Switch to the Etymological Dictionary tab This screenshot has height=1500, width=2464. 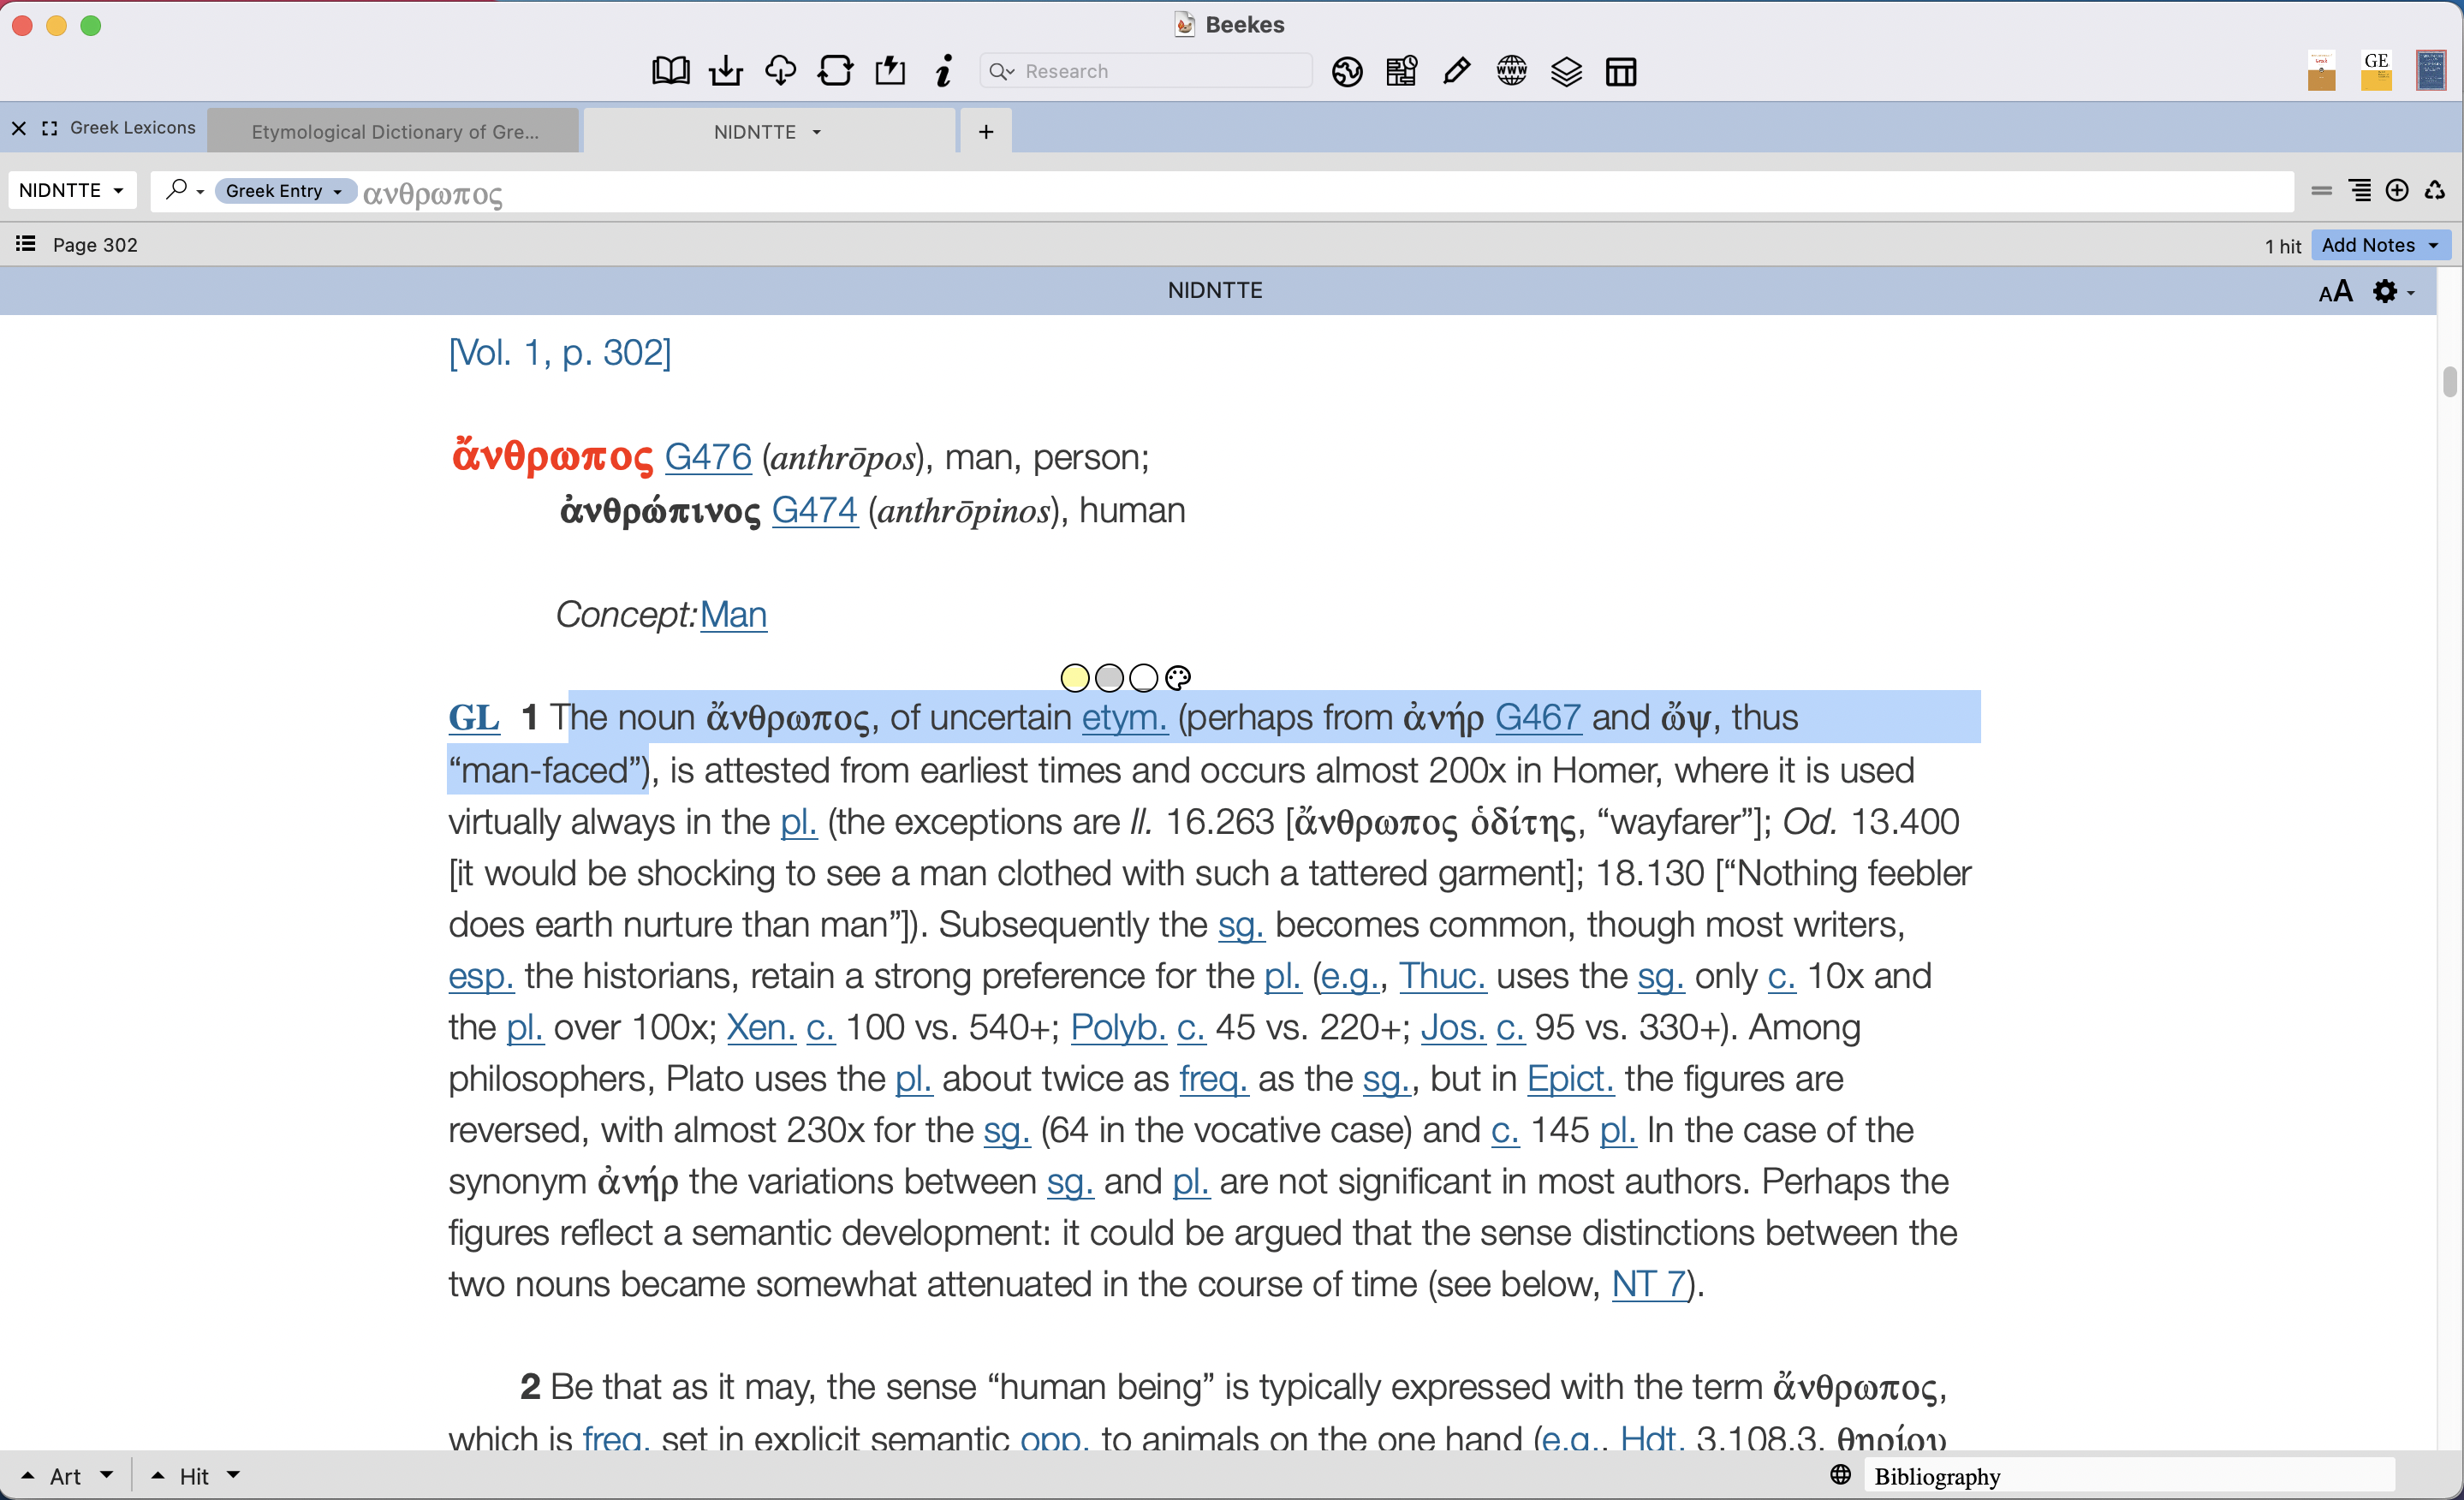(394, 130)
